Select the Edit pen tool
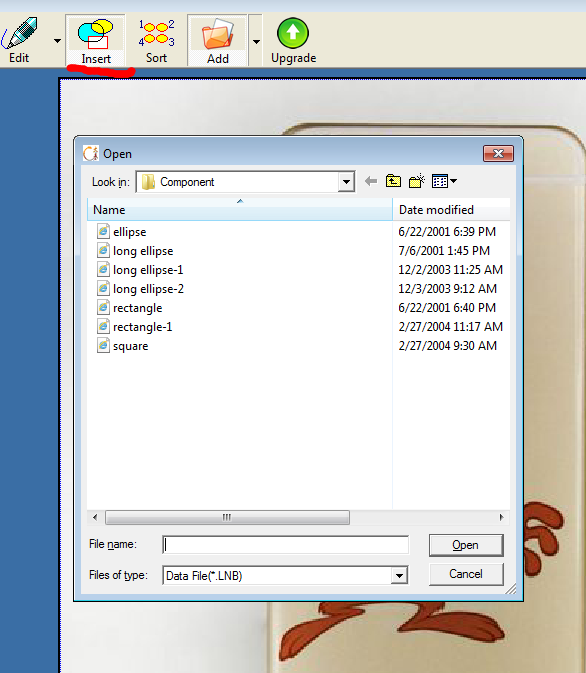This screenshot has width=586, height=673. (21, 39)
